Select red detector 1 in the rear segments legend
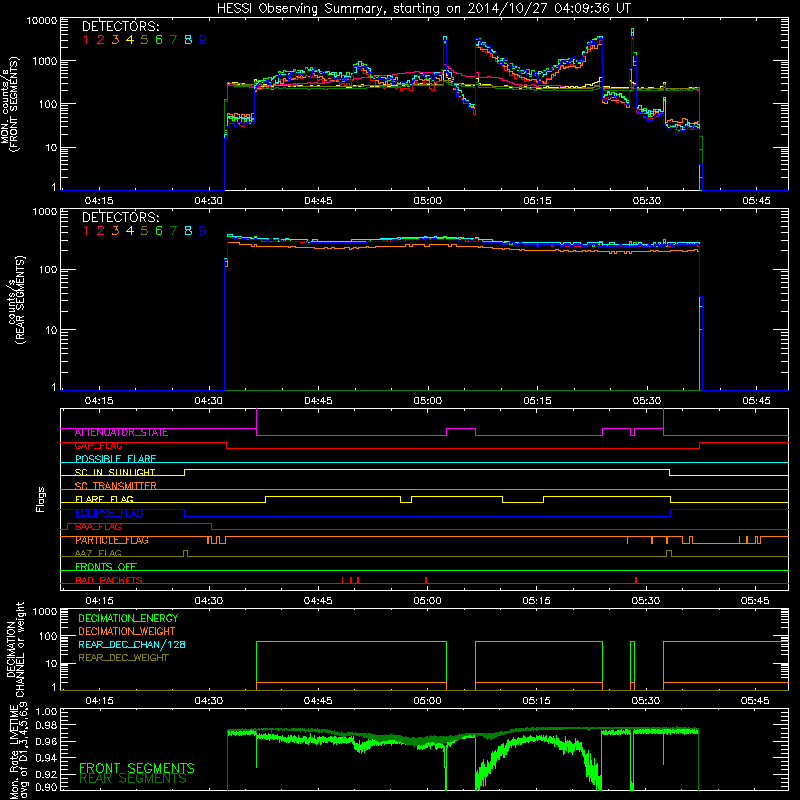Image resolution: width=800 pixels, height=800 pixels. pyautogui.click(x=86, y=231)
